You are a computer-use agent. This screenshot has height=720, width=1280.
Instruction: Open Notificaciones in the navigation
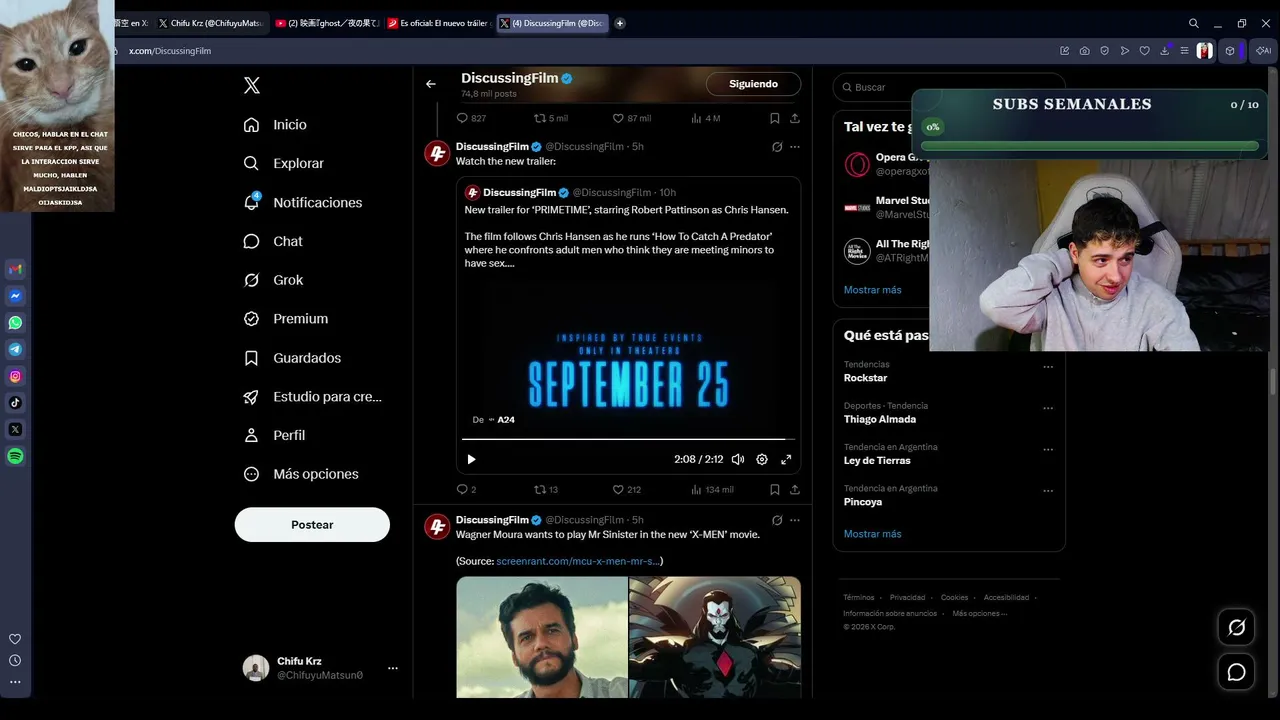pyautogui.click(x=303, y=202)
